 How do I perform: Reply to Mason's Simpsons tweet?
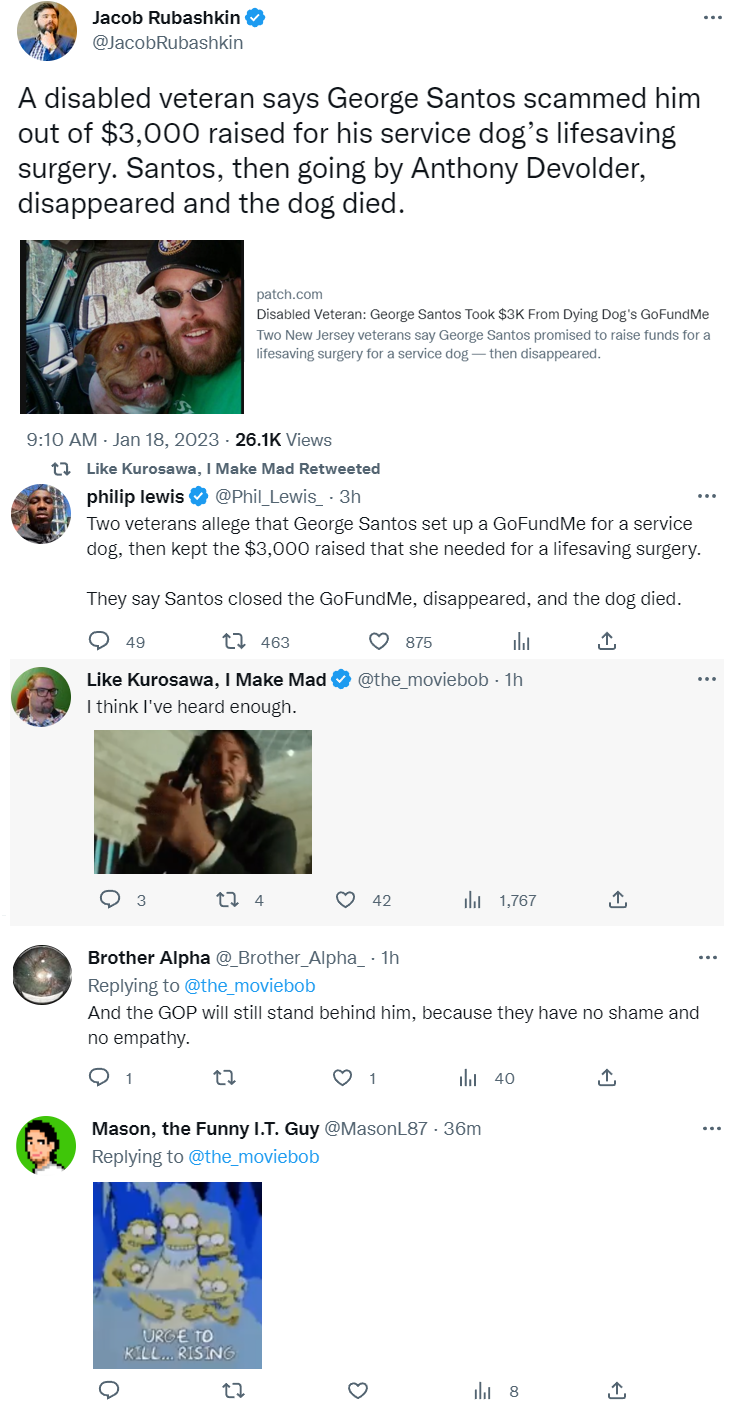tap(110, 1390)
